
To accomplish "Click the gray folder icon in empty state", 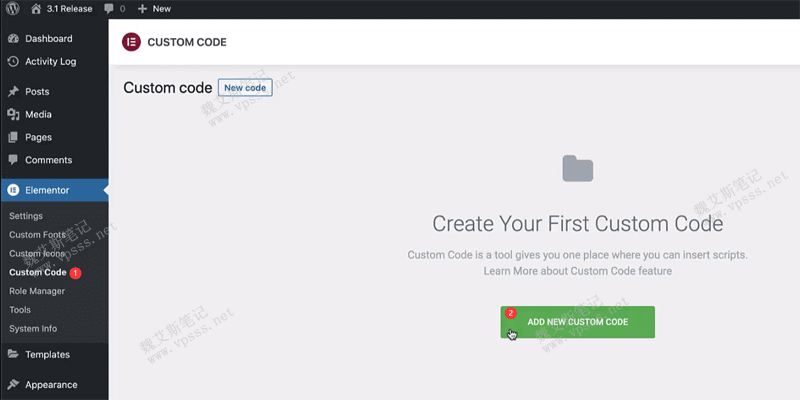I will tap(577, 169).
